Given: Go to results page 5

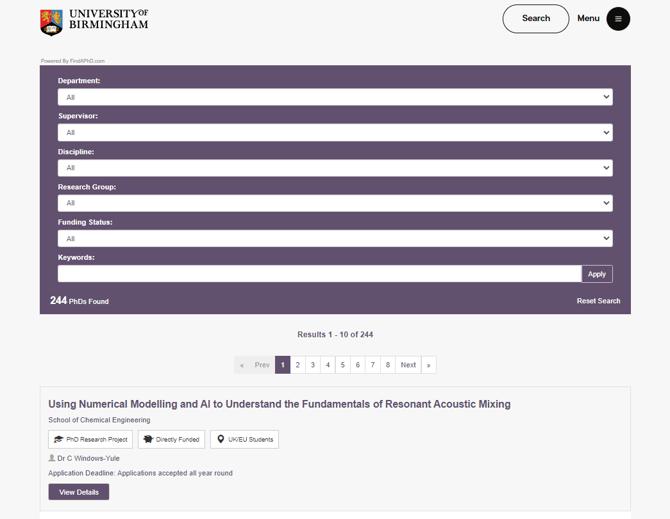Looking at the screenshot, I should tap(343, 365).
